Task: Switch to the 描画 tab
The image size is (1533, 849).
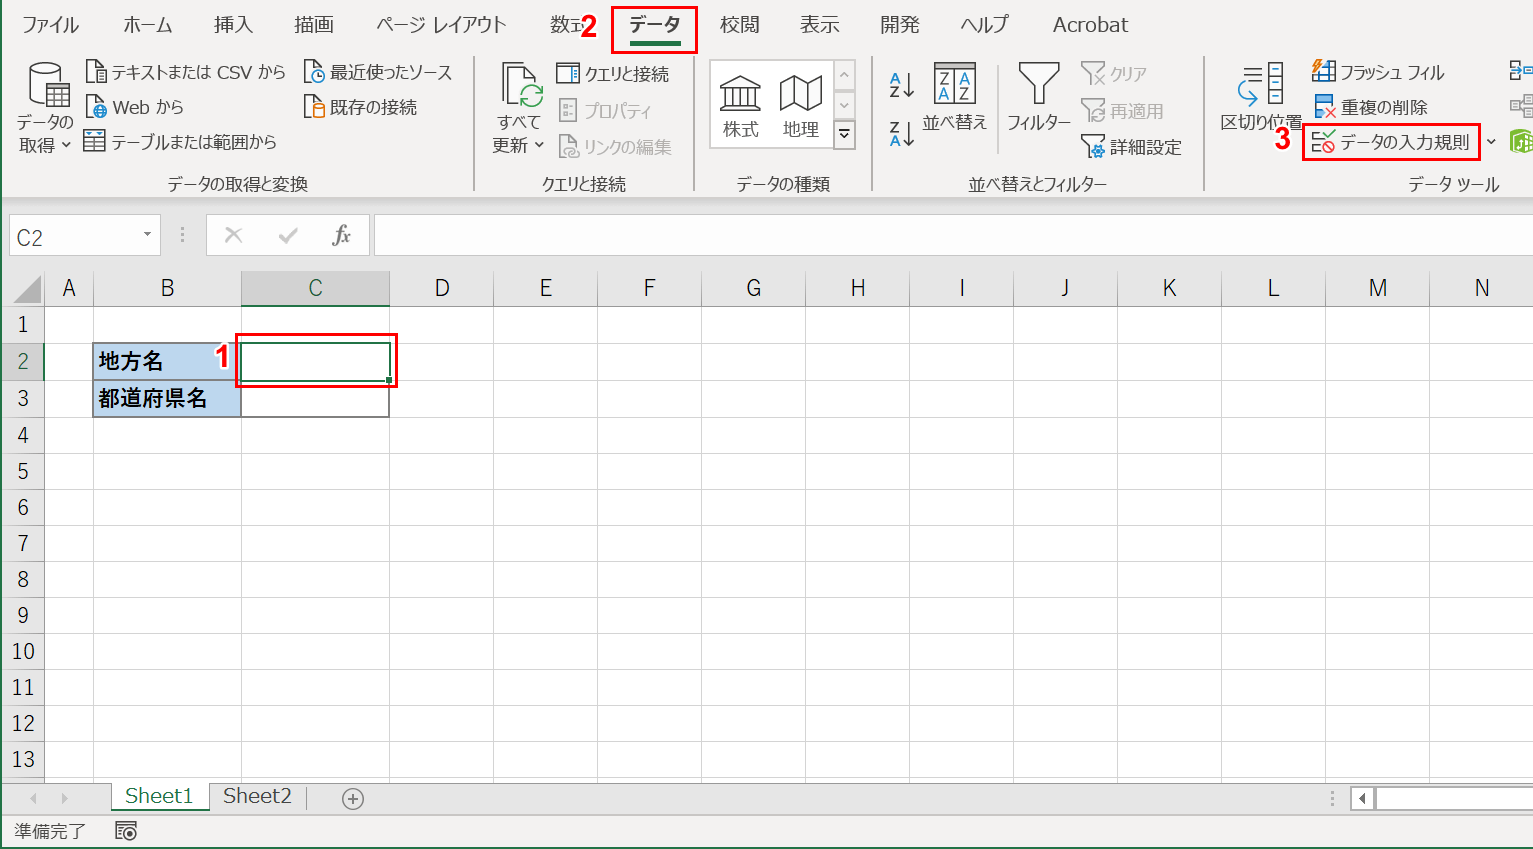Action: tap(314, 25)
